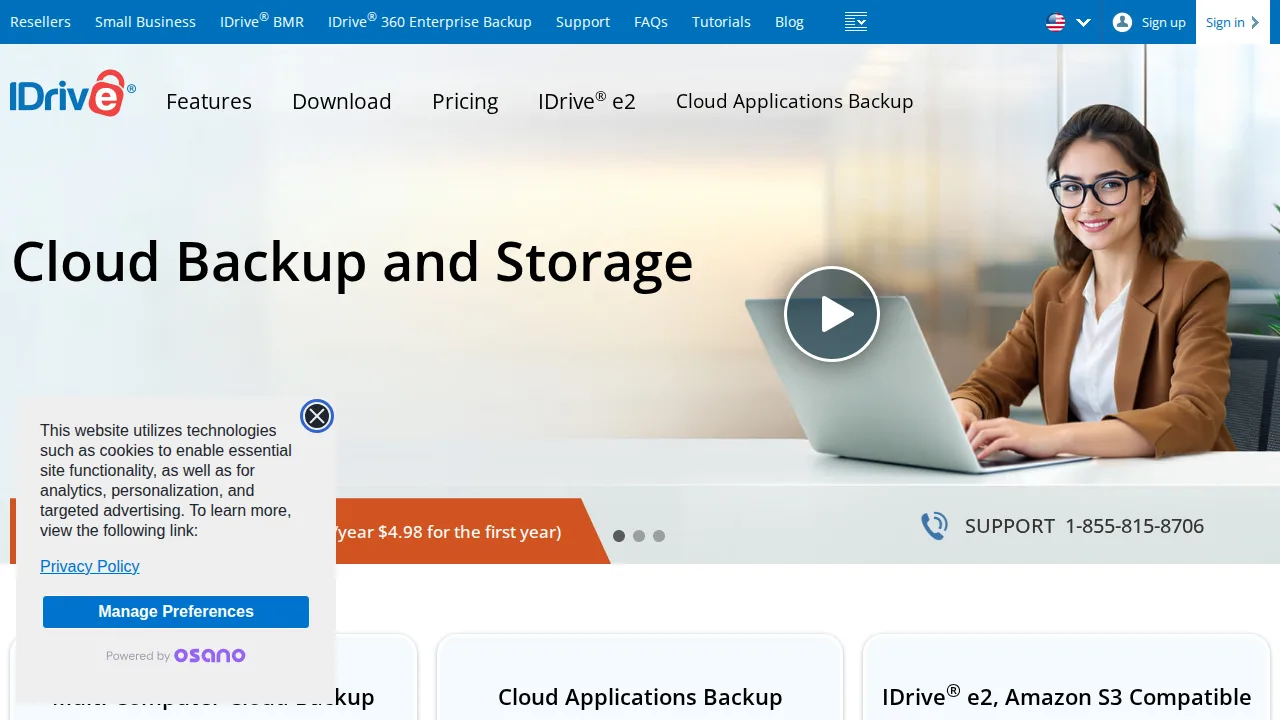
Task: Open the IDrive e2 Amazon S3 Compatible card
Action: pos(1066,677)
